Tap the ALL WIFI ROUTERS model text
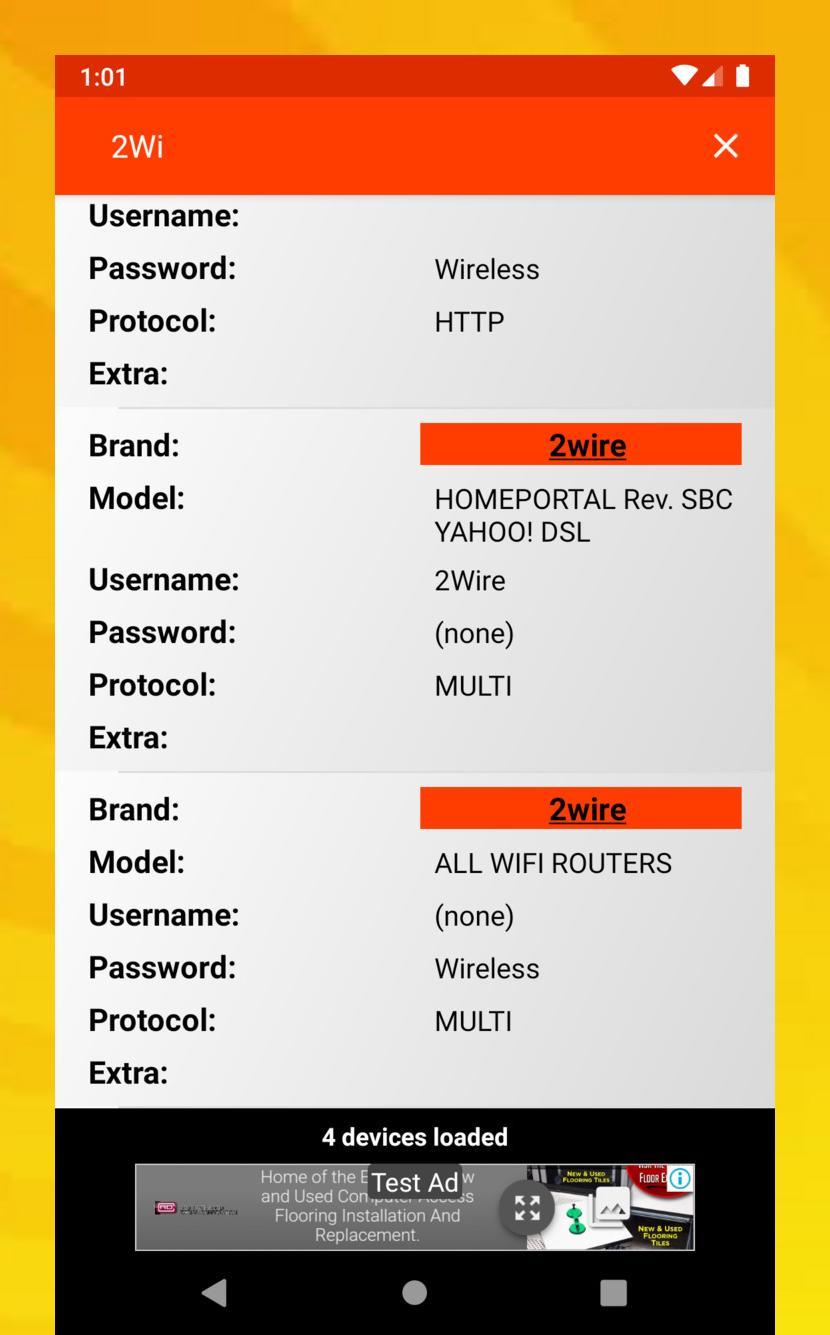The image size is (830, 1335). (552, 863)
